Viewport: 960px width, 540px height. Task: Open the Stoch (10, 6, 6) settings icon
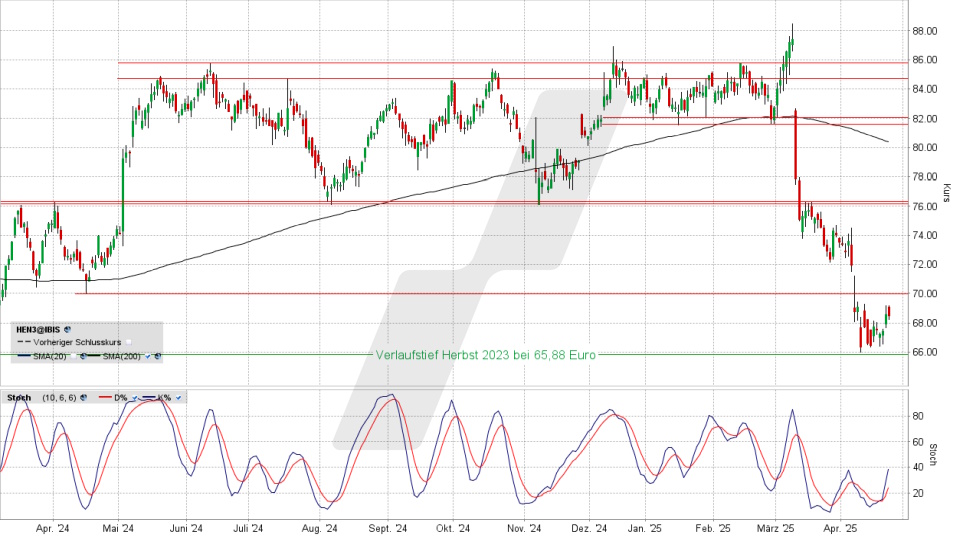pyautogui.click(x=83, y=397)
